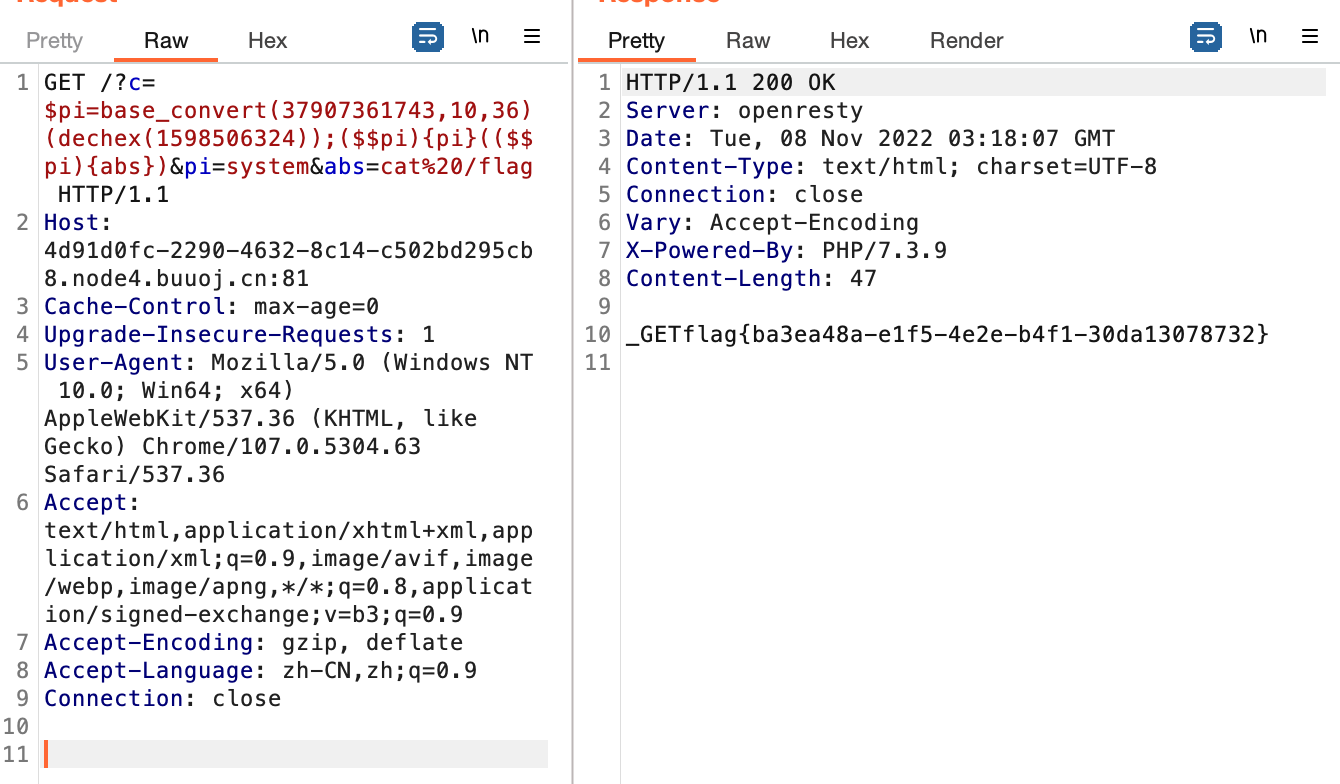Click 'Vary: Accept-Encoding' response header
Image resolution: width=1340 pixels, height=784 pixels.
click(x=772, y=222)
